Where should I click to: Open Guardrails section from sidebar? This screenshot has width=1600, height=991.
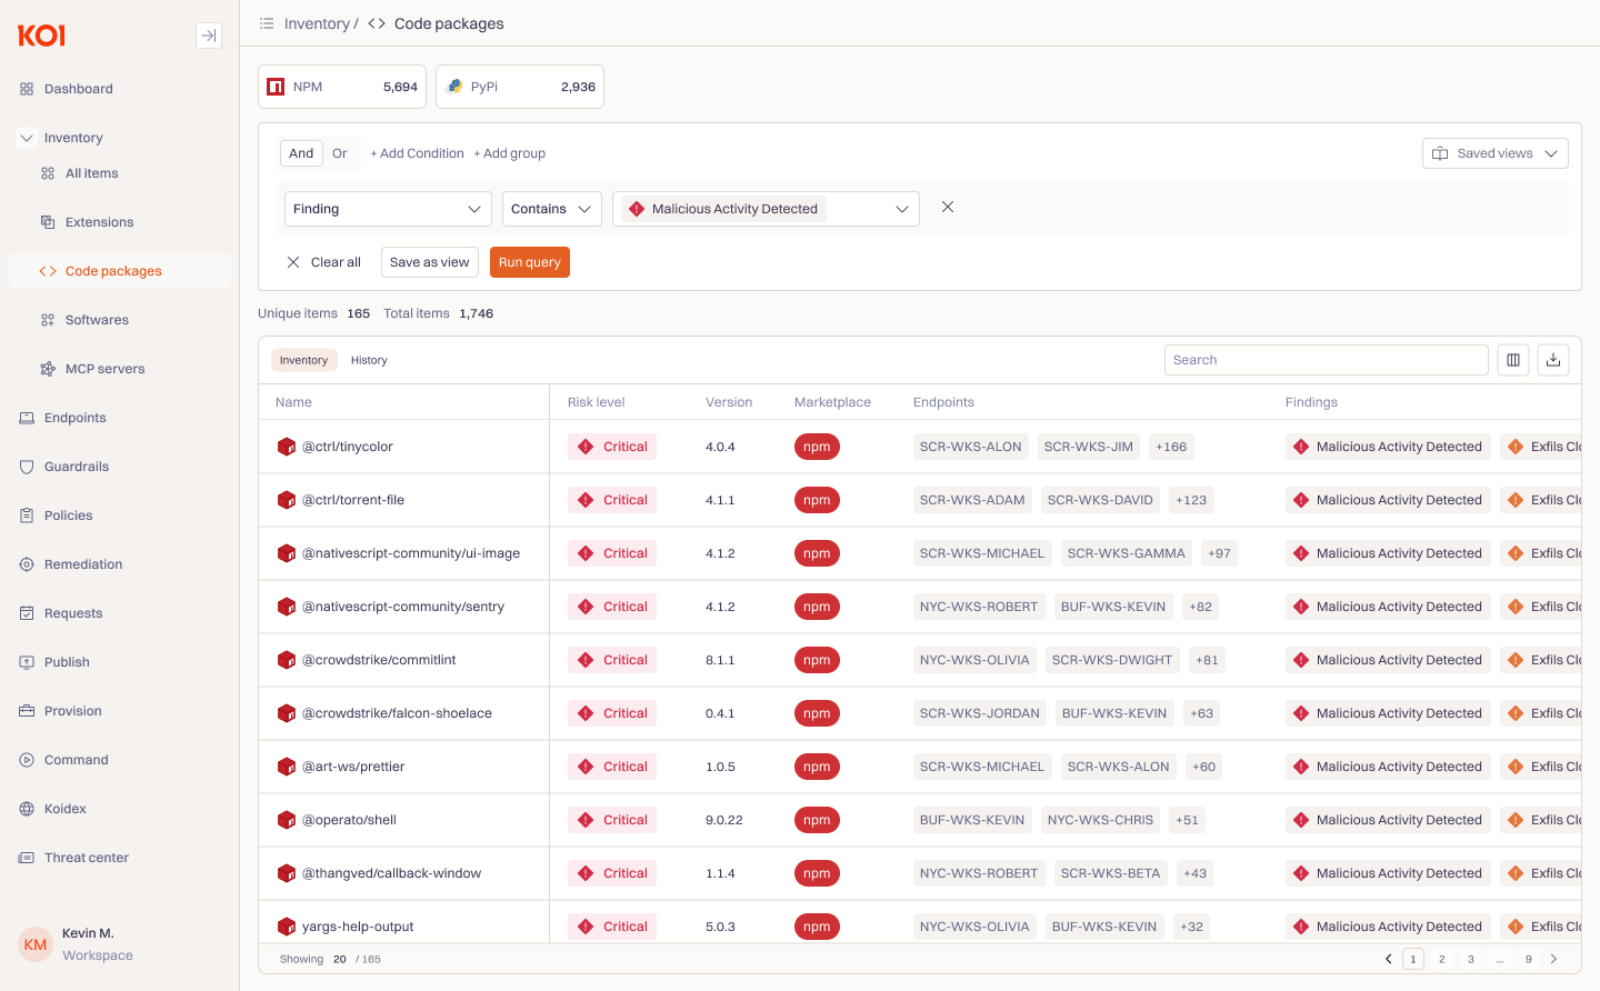click(76, 467)
